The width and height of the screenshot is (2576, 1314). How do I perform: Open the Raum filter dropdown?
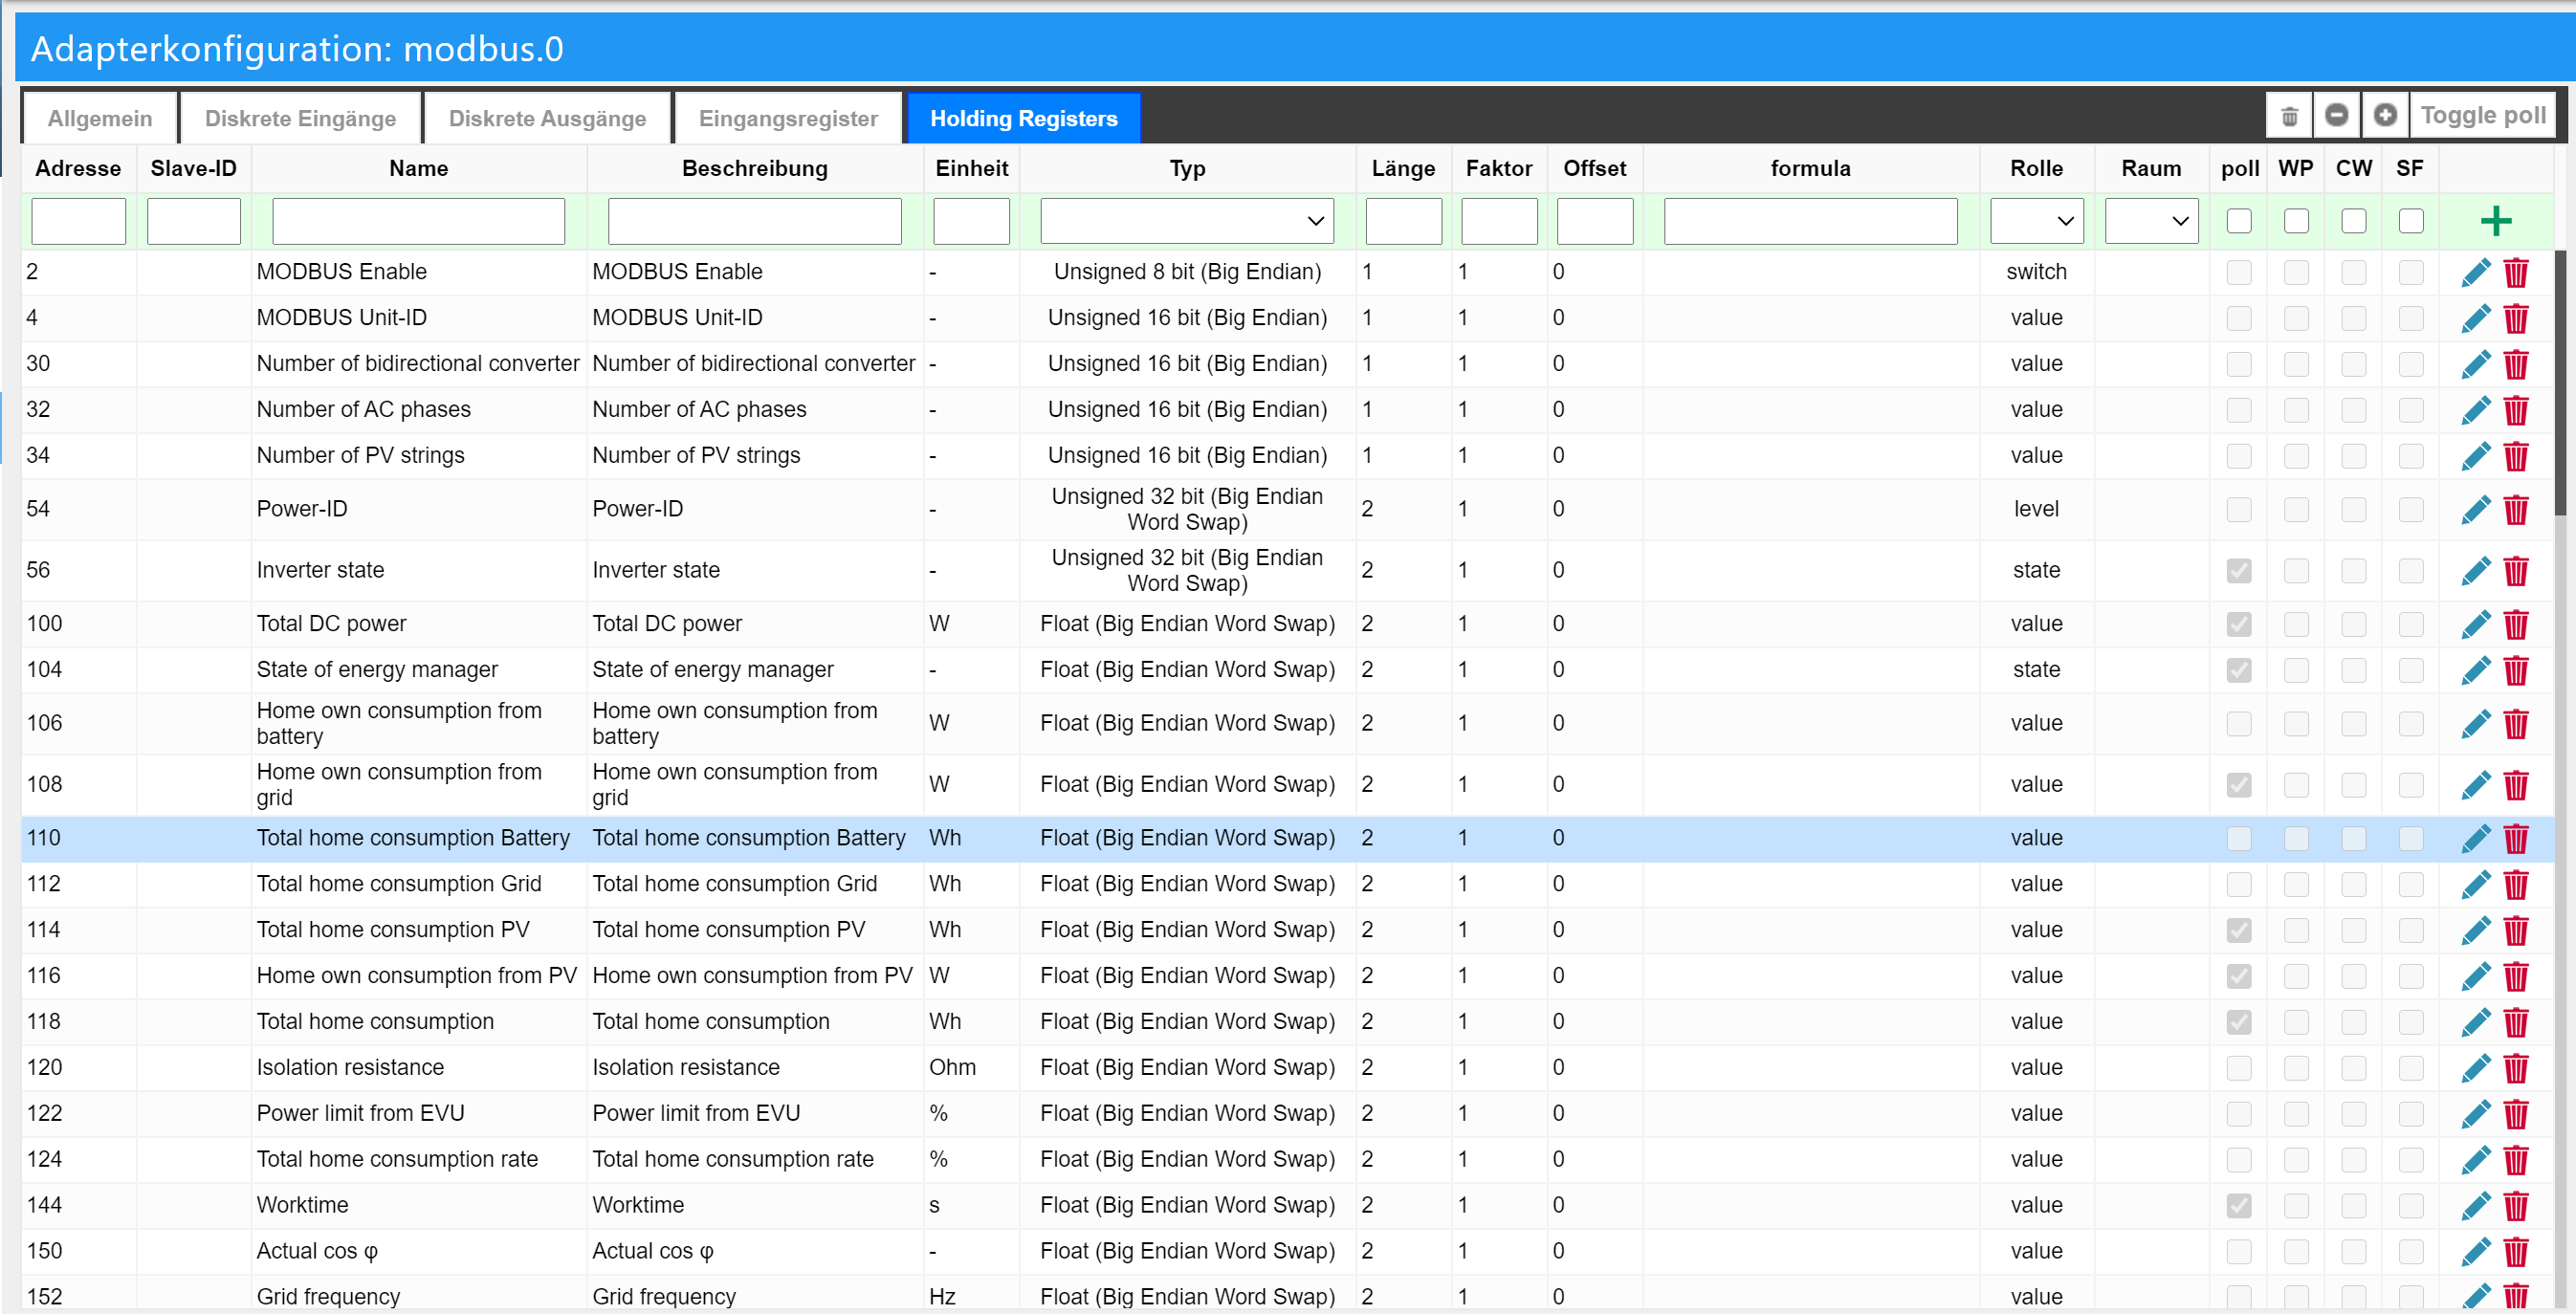click(2151, 221)
